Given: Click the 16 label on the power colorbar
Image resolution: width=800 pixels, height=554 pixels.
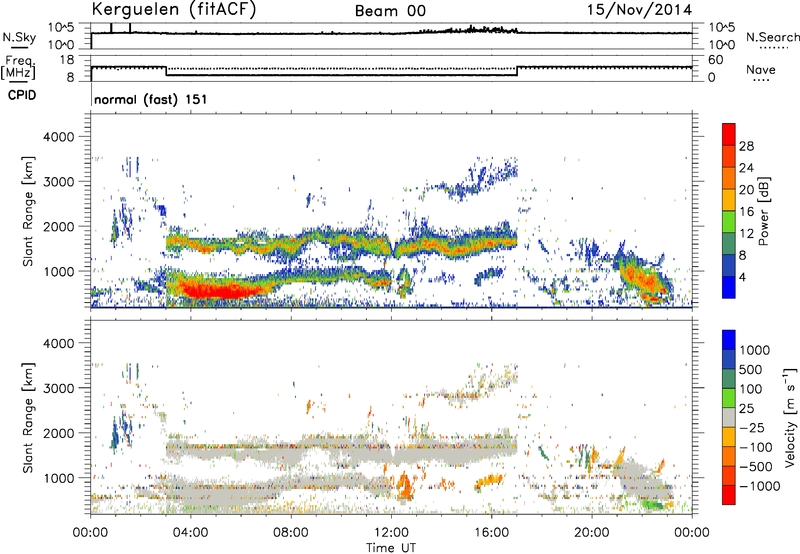Looking at the screenshot, I should coord(746,212).
